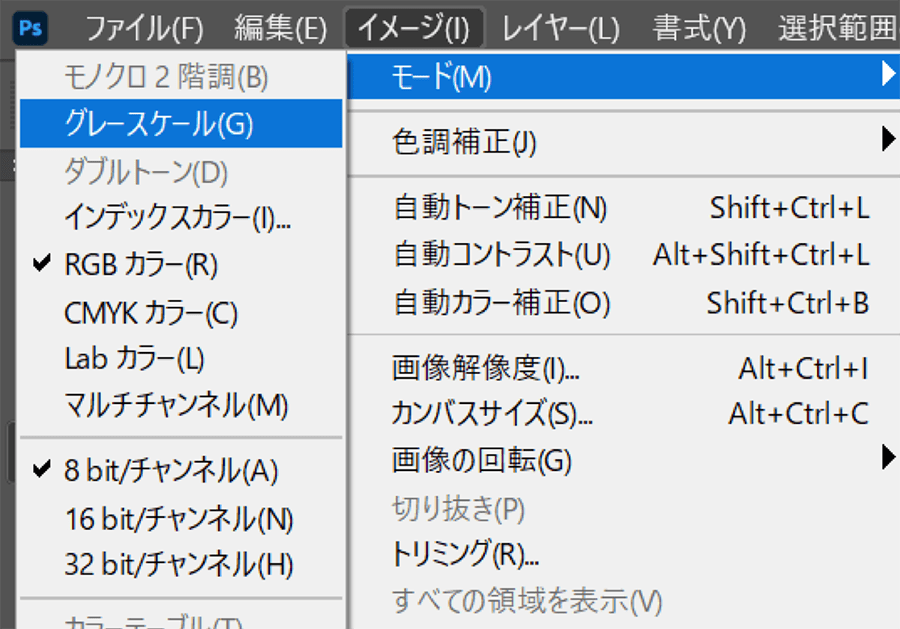The image size is (900, 629).
Task: Open 画像解像度(I)... dialog
Action: pyautogui.click(x=486, y=369)
